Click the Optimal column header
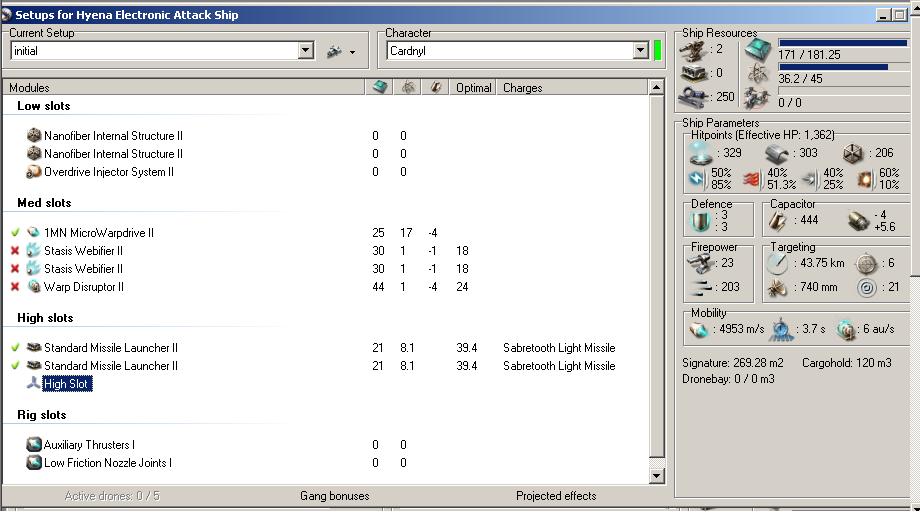This screenshot has width=920, height=512. point(473,87)
